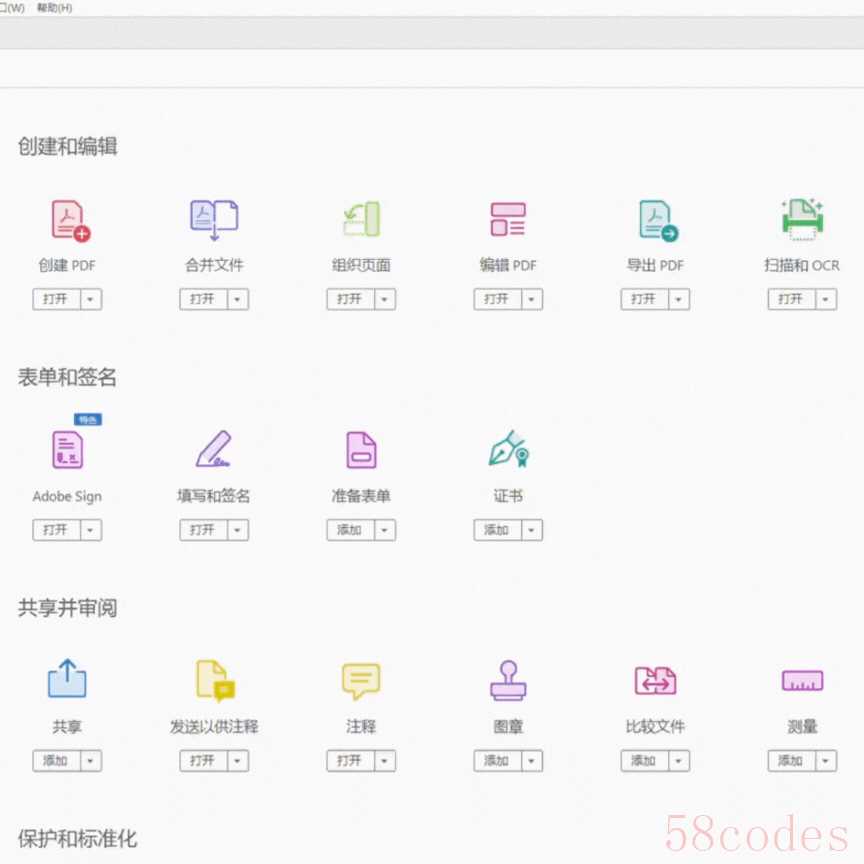864x864 pixels.
Task: Click the 表单和签名 section heading
Action: (67, 377)
